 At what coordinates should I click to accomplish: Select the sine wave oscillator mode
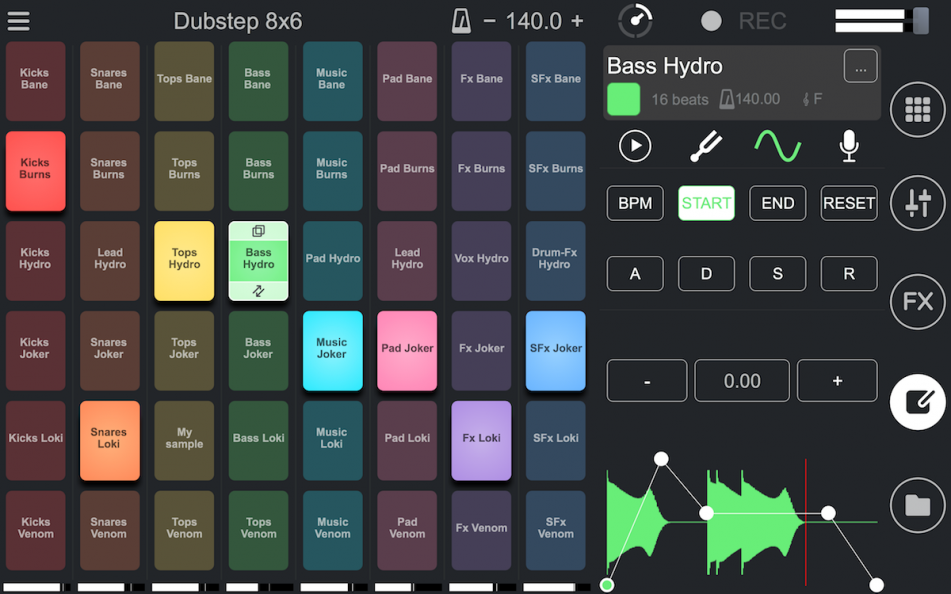[778, 145]
